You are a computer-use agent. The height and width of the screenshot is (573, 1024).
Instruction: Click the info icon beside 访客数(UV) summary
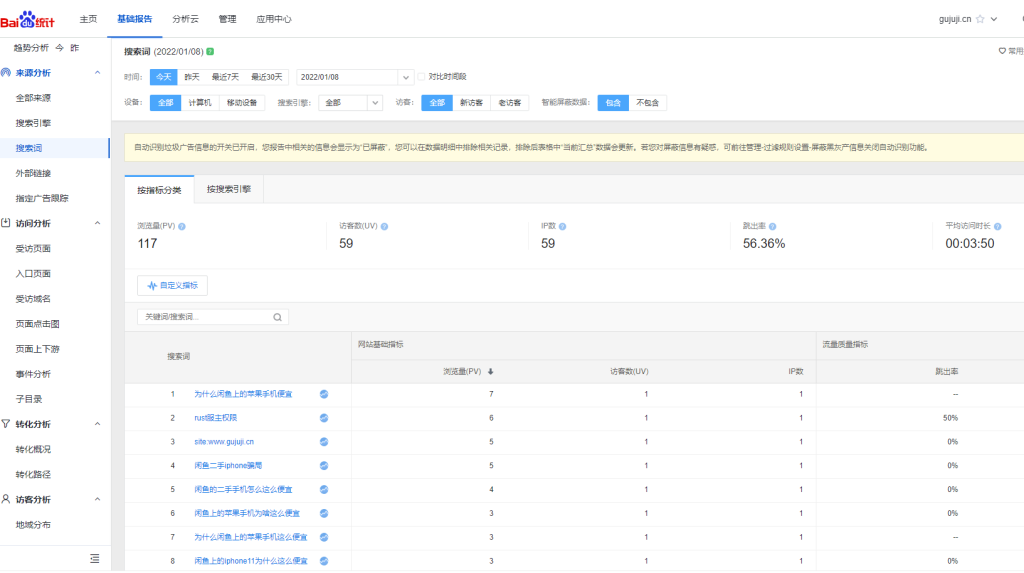click(385, 226)
